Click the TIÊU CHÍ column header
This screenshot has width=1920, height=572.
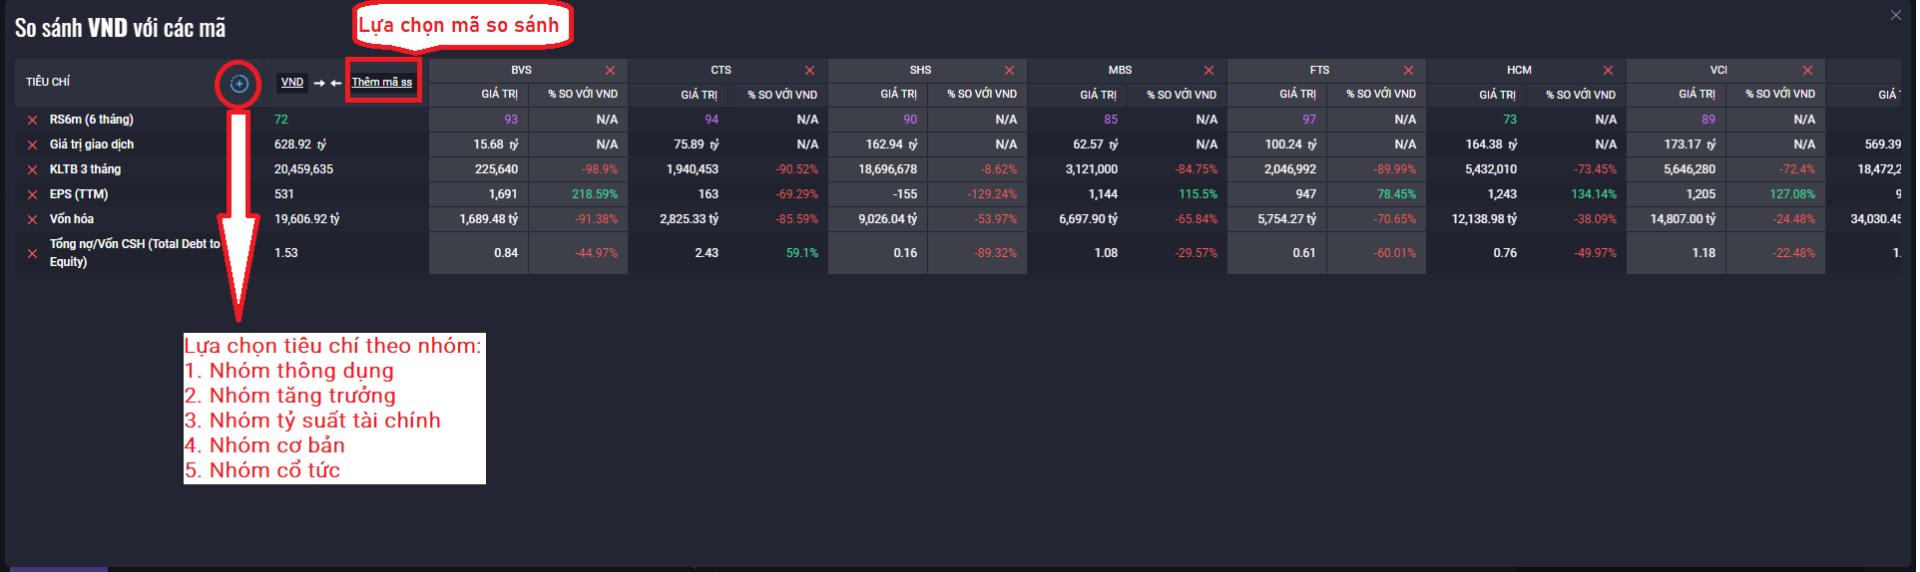pyautogui.click(x=48, y=82)
